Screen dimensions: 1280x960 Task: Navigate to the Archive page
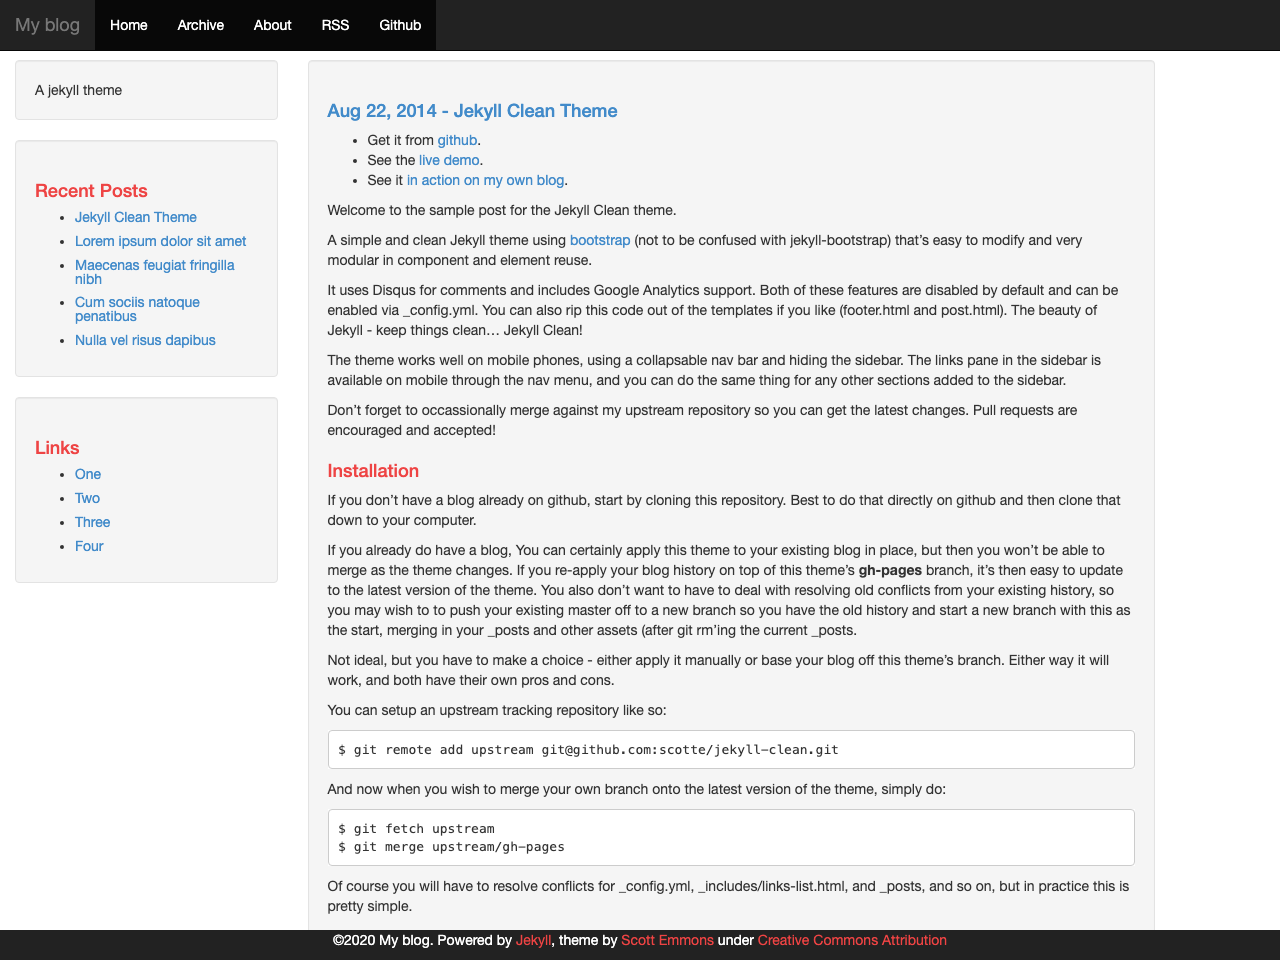click(200, 25)
